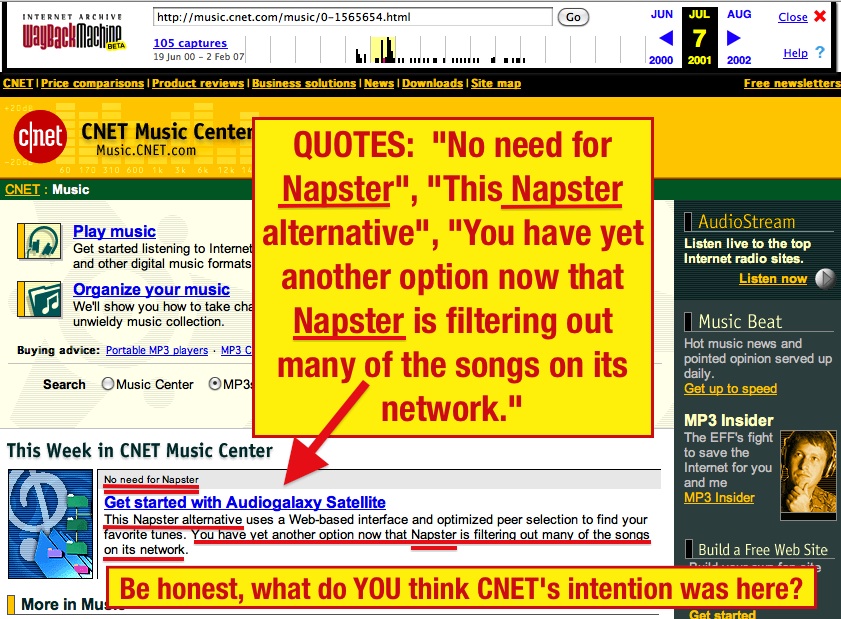841x619 pixels.
Task: Click the AudioStream Listen now play button
Action: [824, 278]
